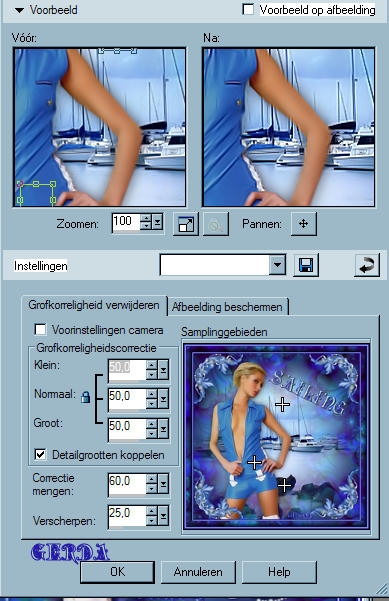
Task: Decrease Verscherpen with down arrow
Action: (x=152, y=521)
